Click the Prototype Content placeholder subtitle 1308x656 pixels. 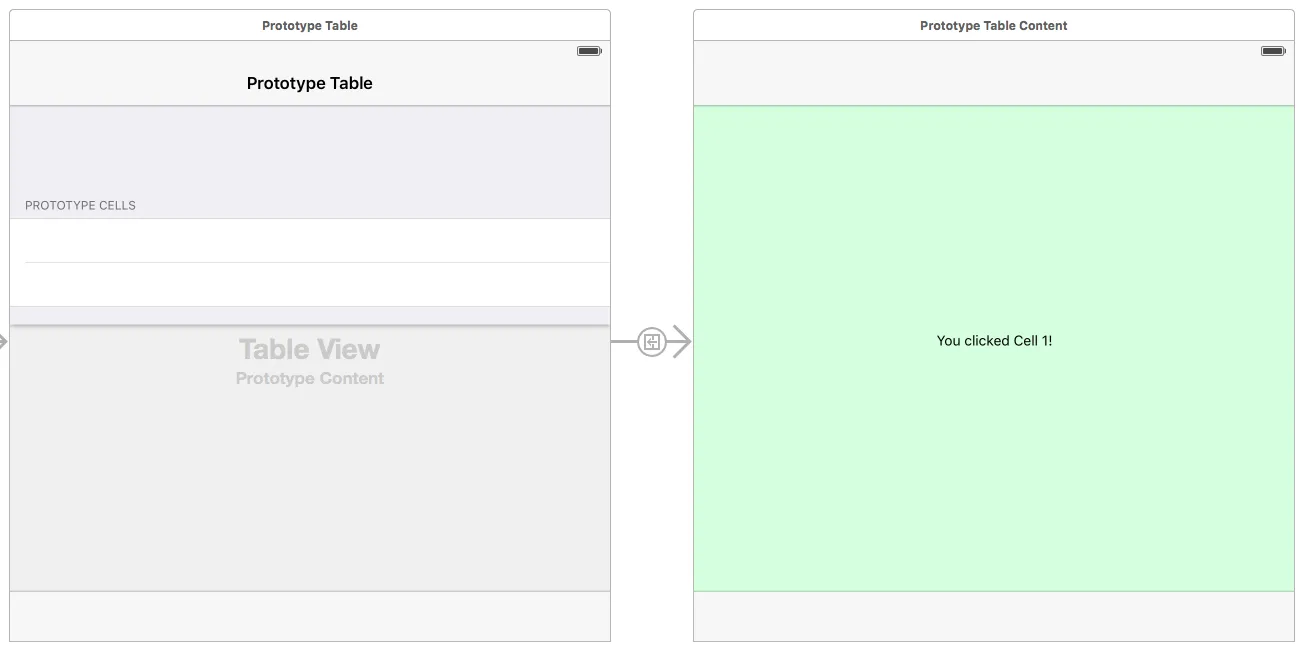click(310, 378)
